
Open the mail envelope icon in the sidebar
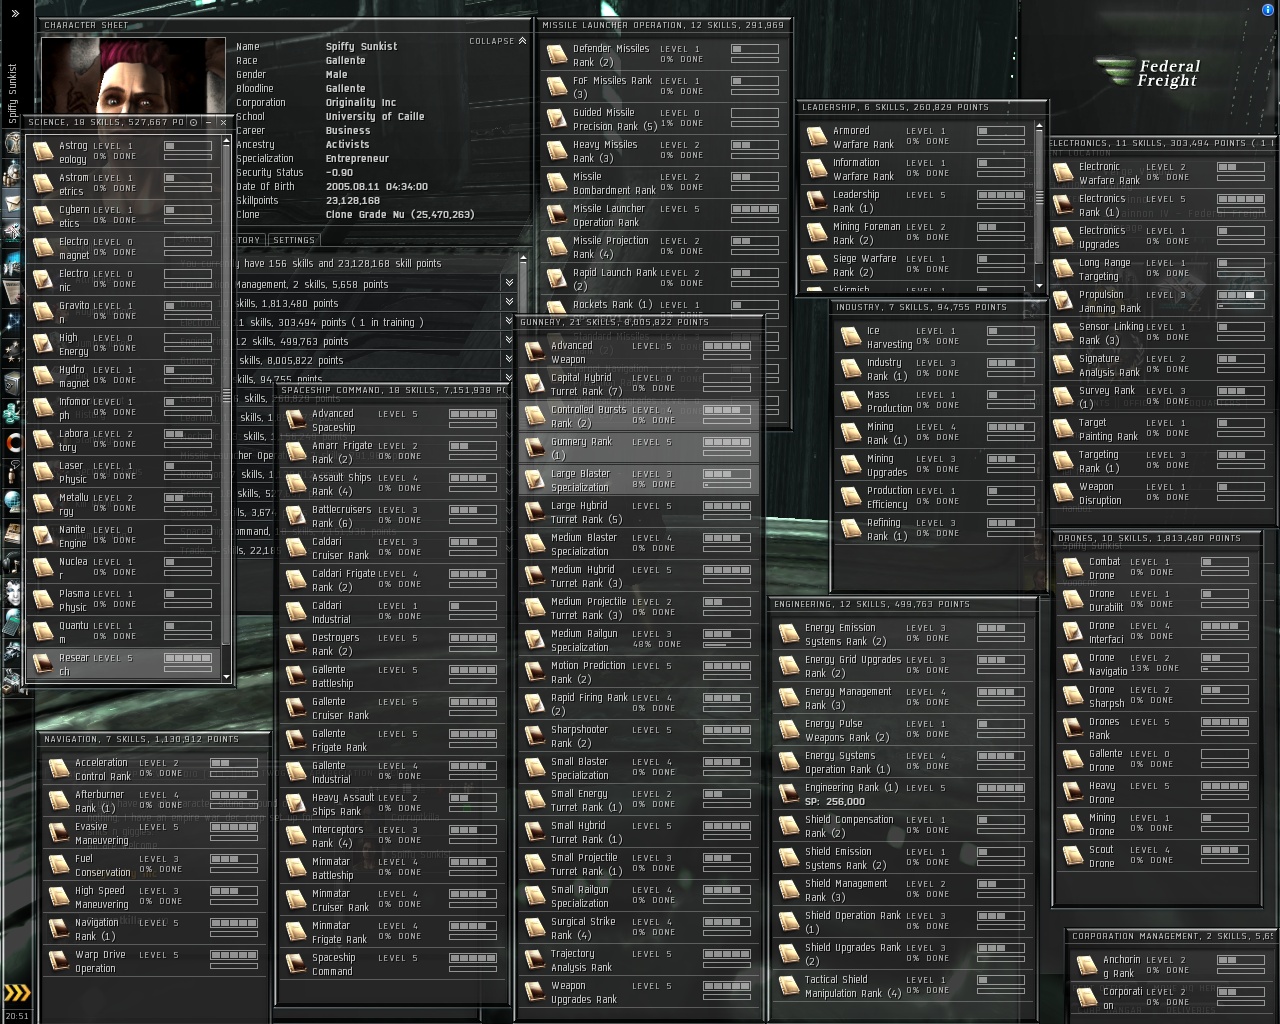(x=13, y=203)
